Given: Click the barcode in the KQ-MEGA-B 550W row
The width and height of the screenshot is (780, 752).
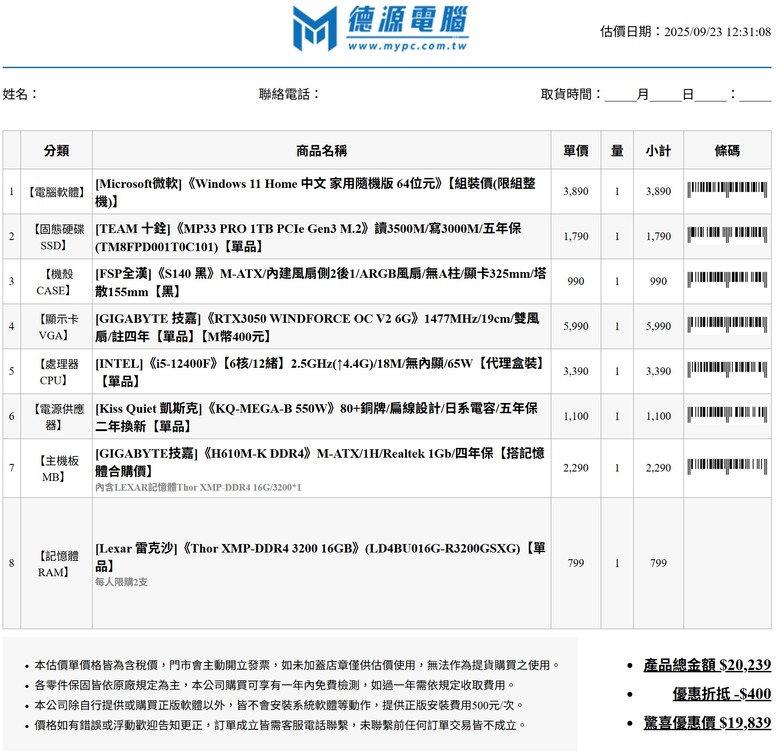Looking at the screenshot, I should [x=727, y=415].
